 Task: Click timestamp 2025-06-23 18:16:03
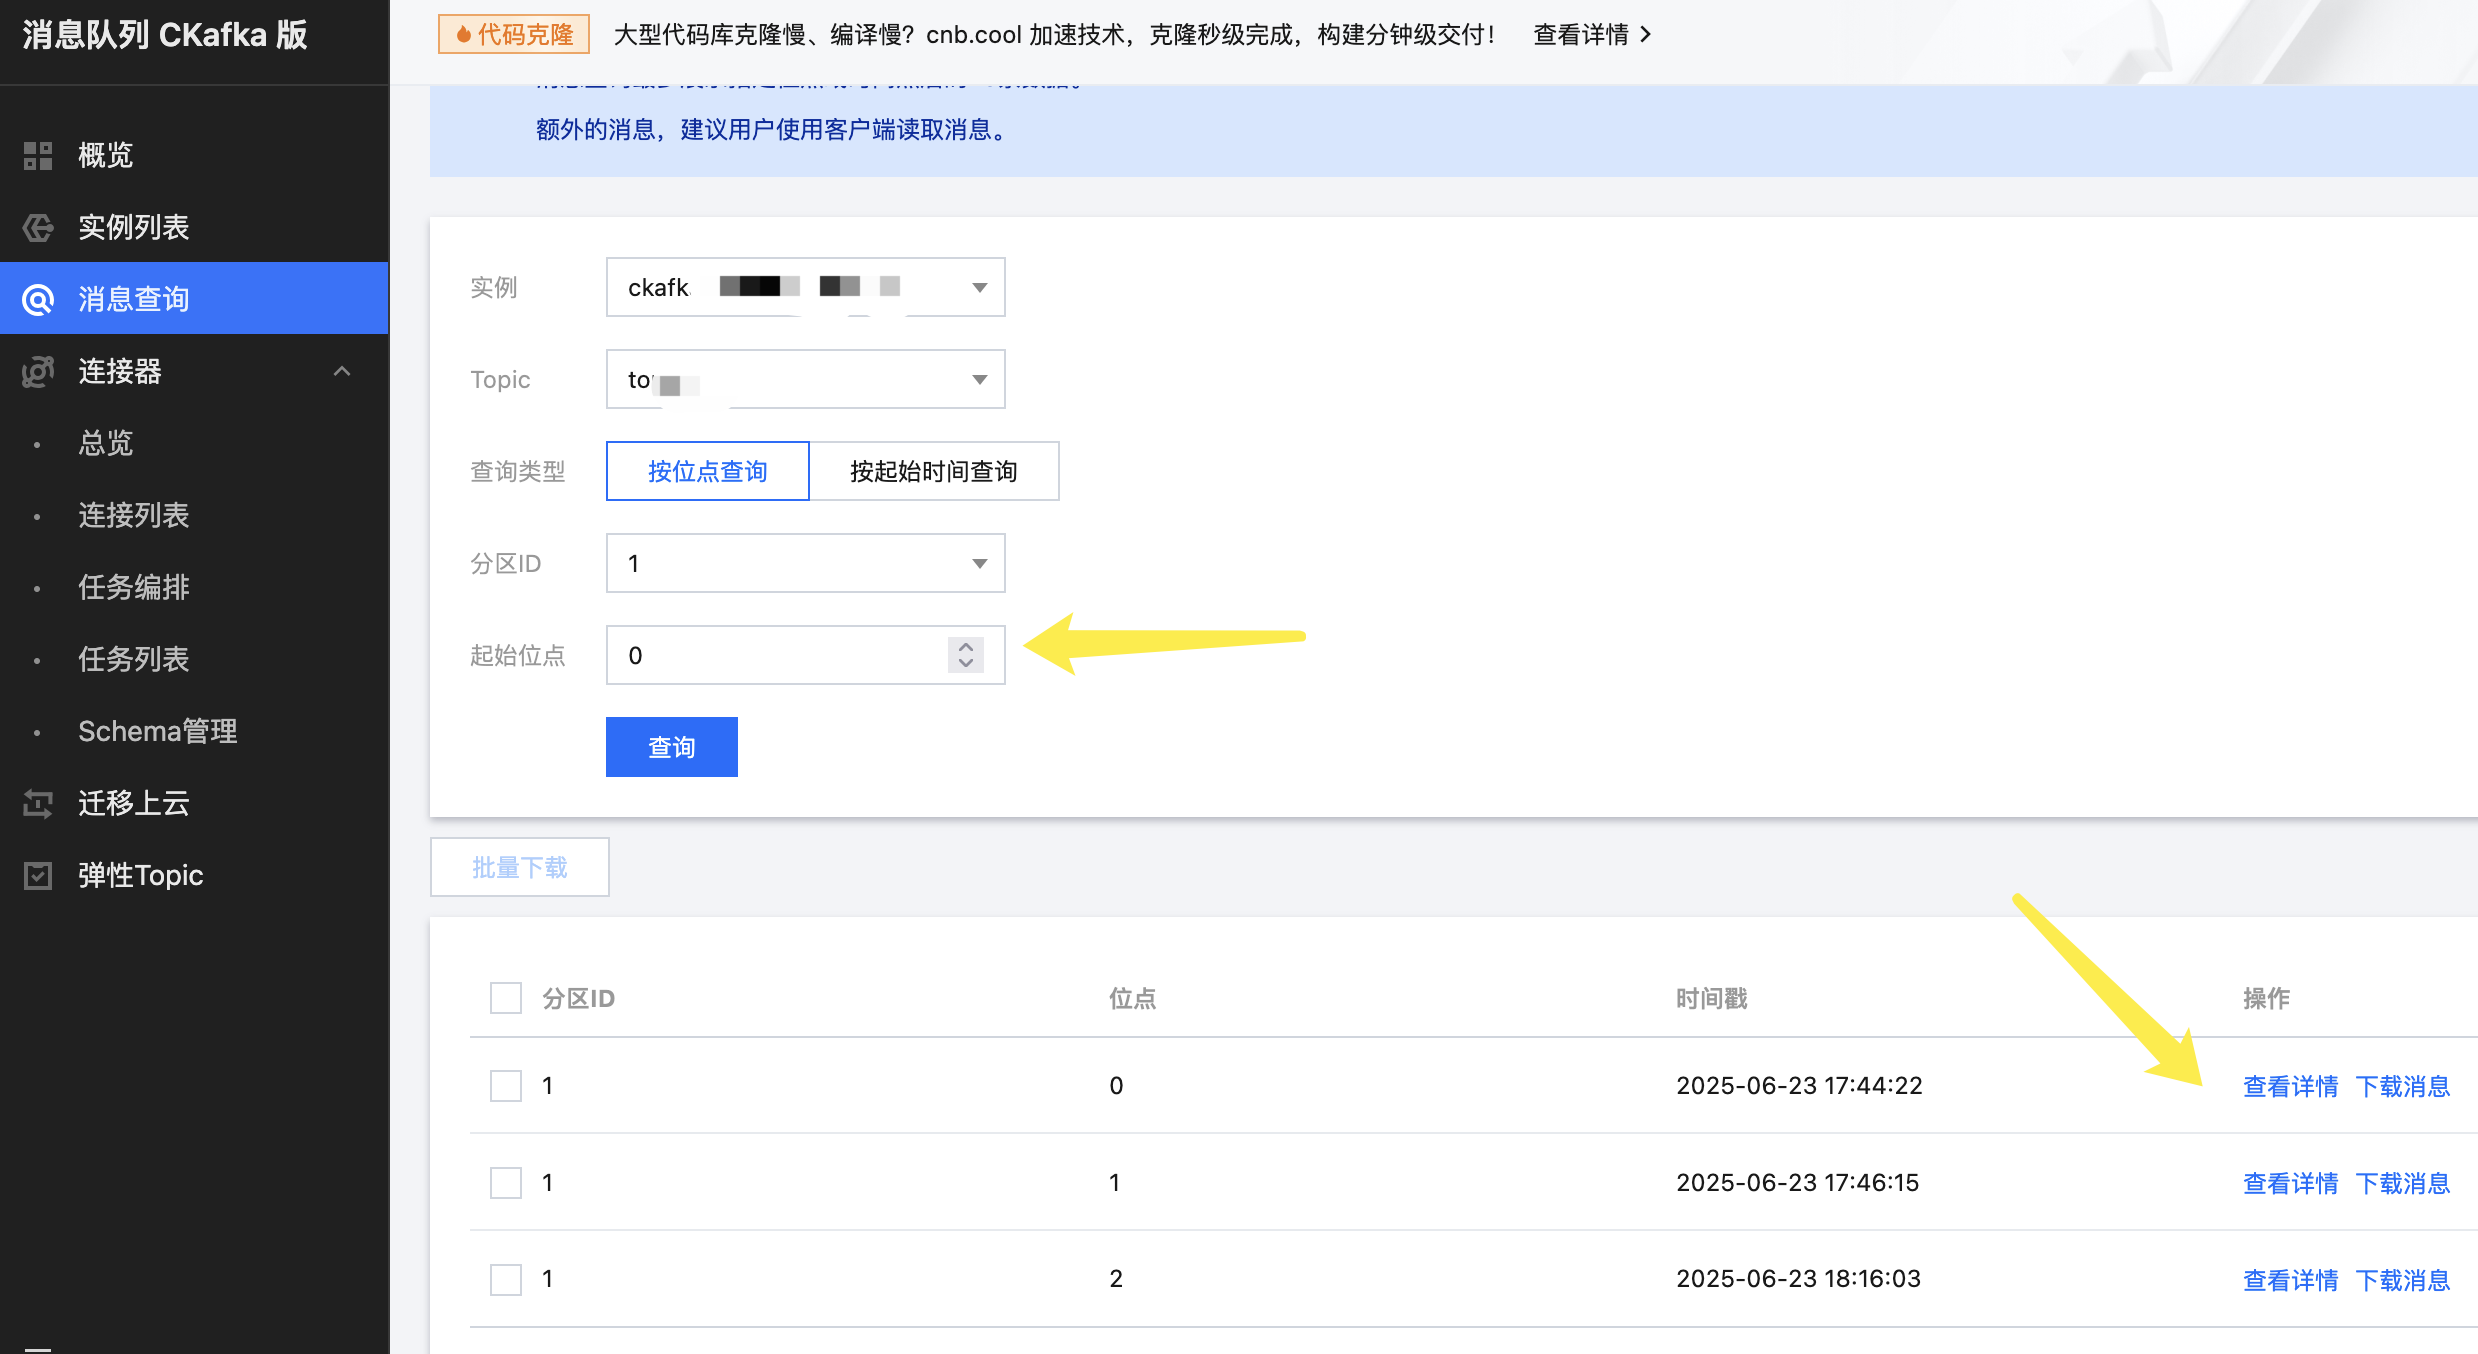[x=1798, y=1278]
